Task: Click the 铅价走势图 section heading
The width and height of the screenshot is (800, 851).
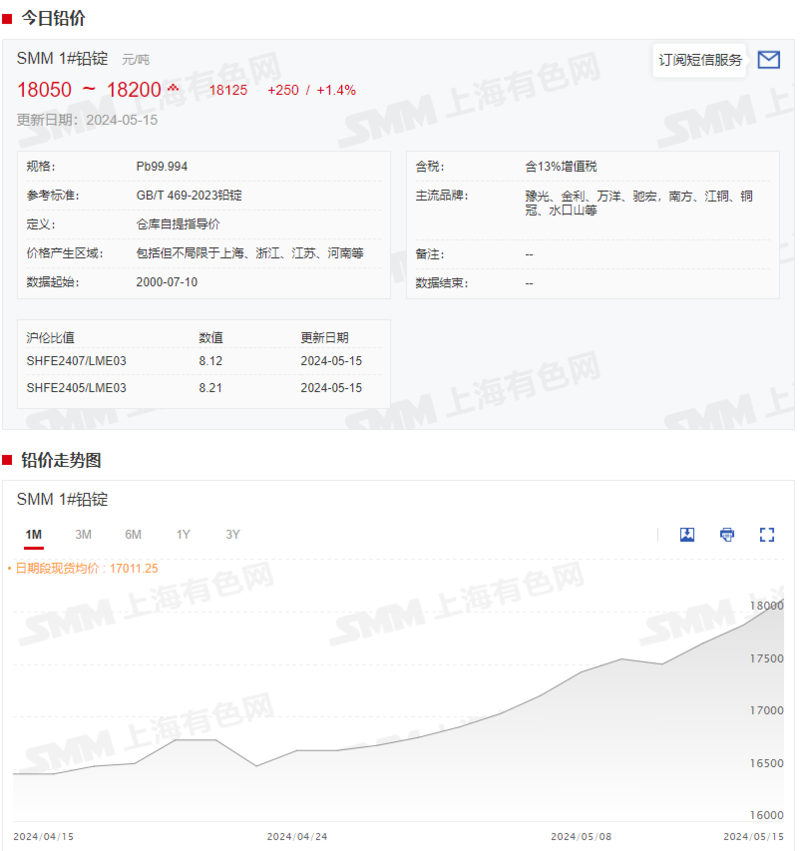Action: coord(61,460)
